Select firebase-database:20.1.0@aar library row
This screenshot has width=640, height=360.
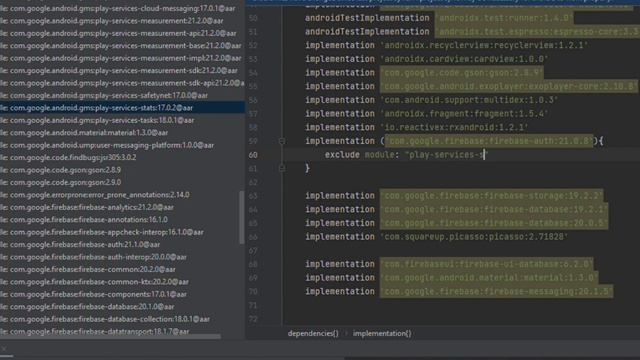[x=122, y=307]
